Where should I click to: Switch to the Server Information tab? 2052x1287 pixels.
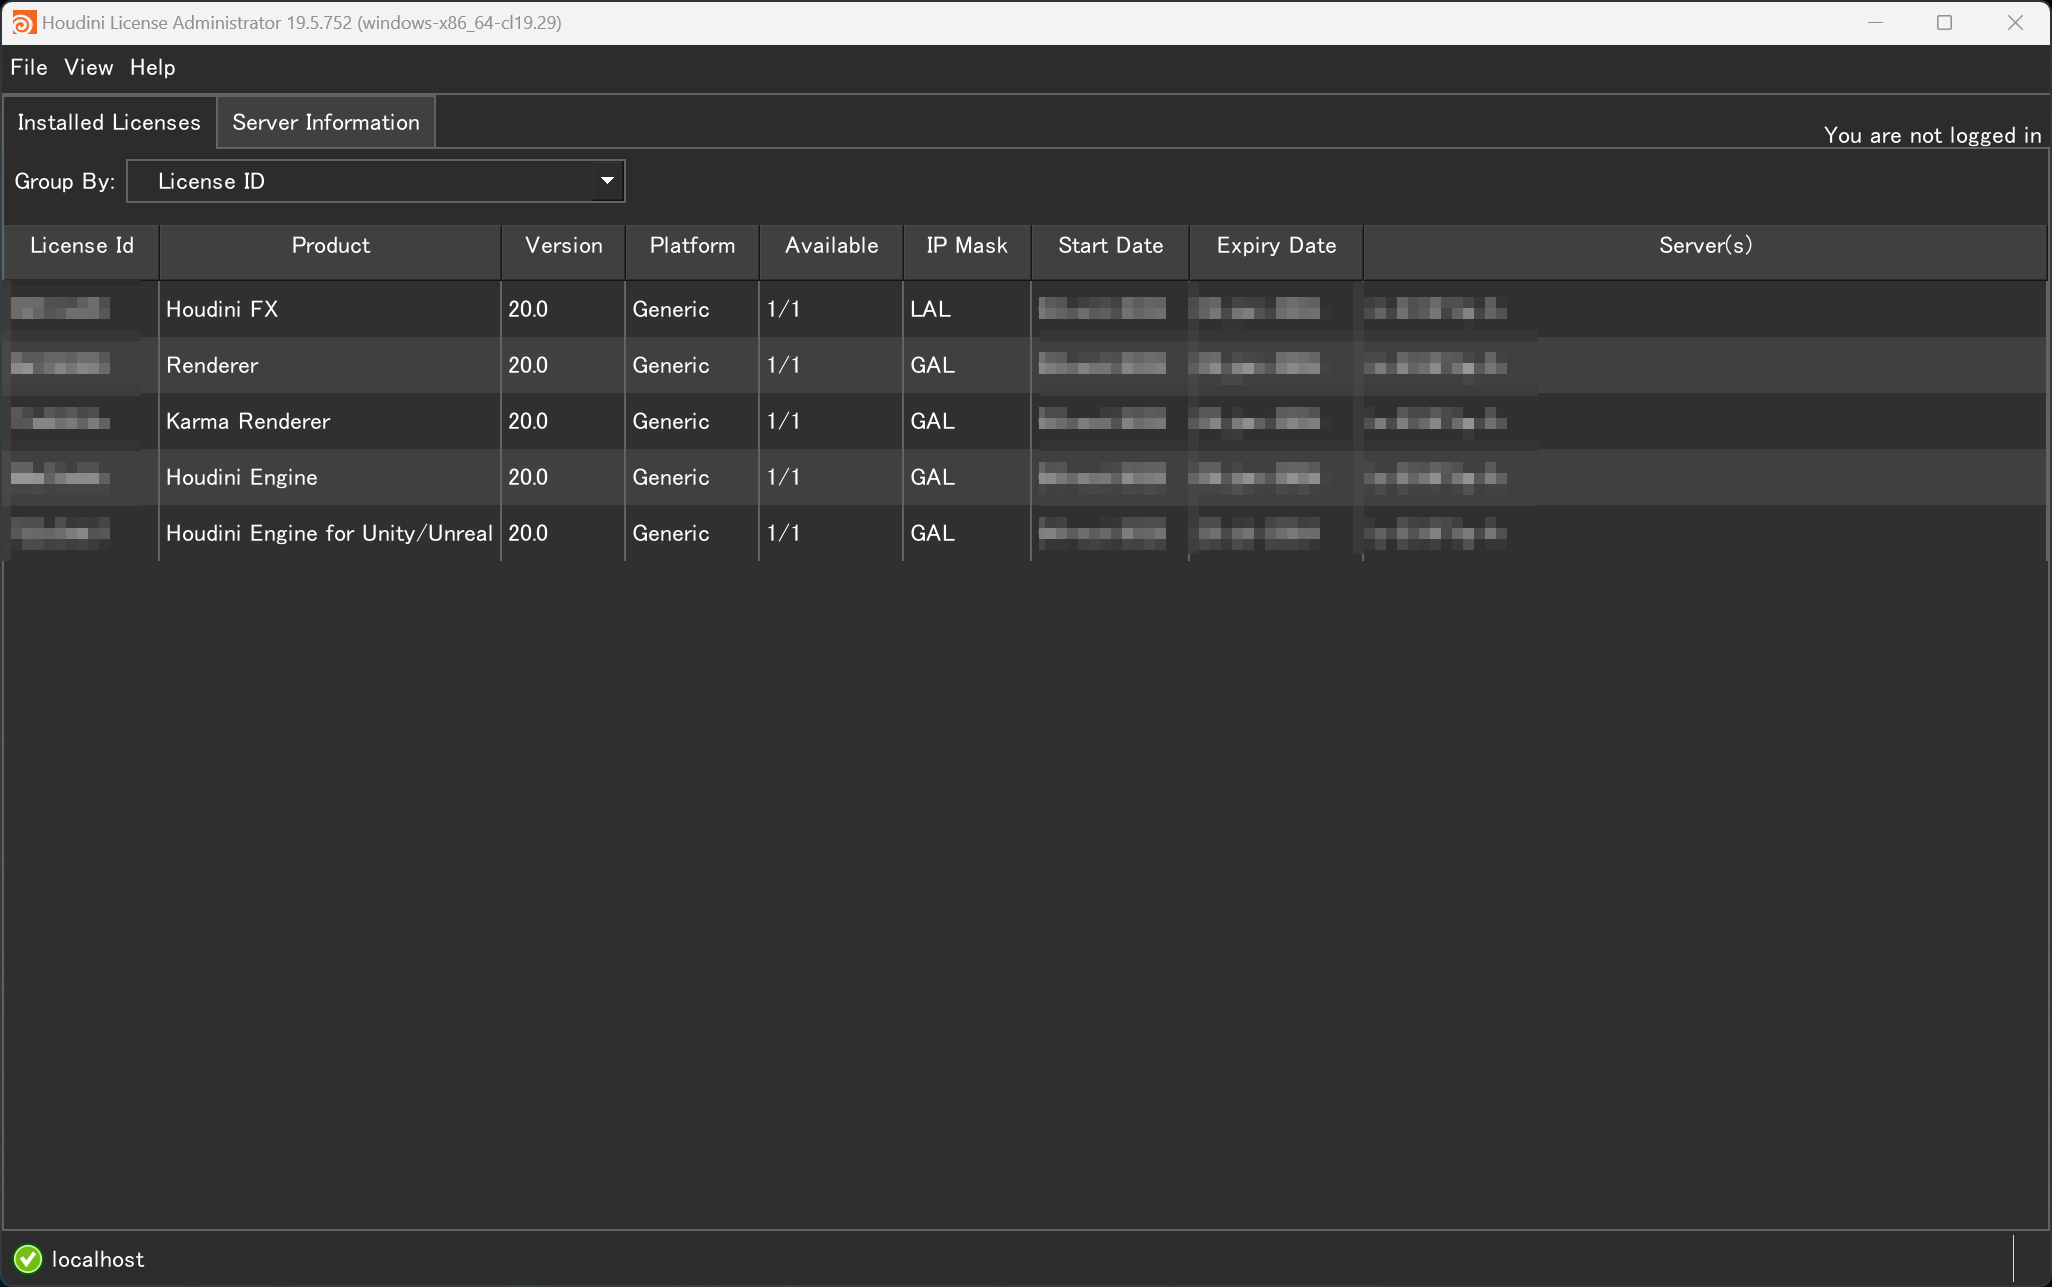click(x=325, y=121)
